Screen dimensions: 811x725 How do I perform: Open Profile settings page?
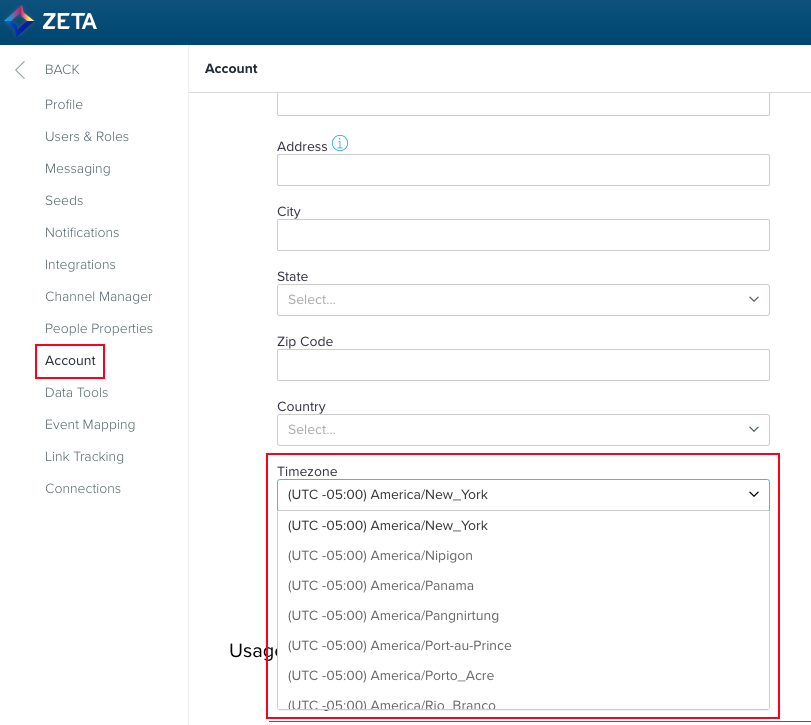(x=64, y=105)
